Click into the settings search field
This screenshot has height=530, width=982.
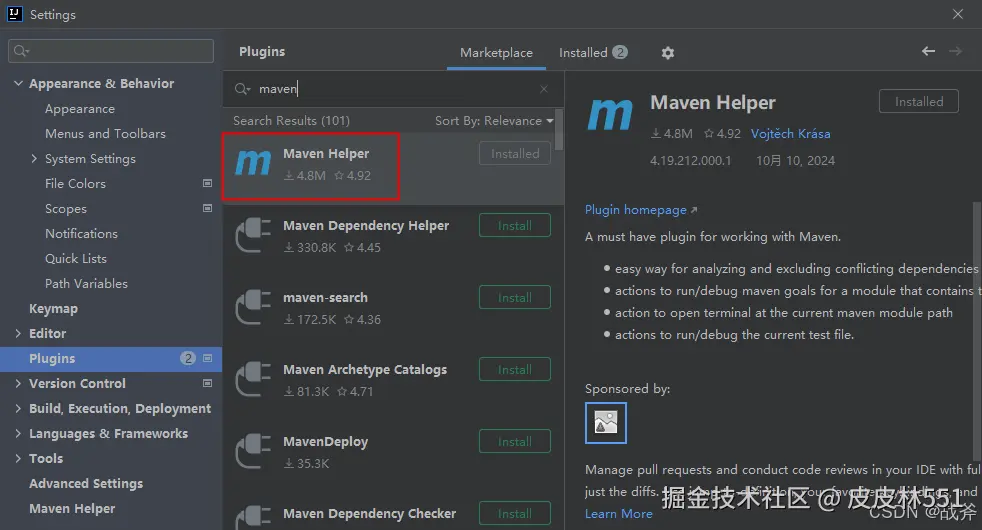[x=111, y=51]
